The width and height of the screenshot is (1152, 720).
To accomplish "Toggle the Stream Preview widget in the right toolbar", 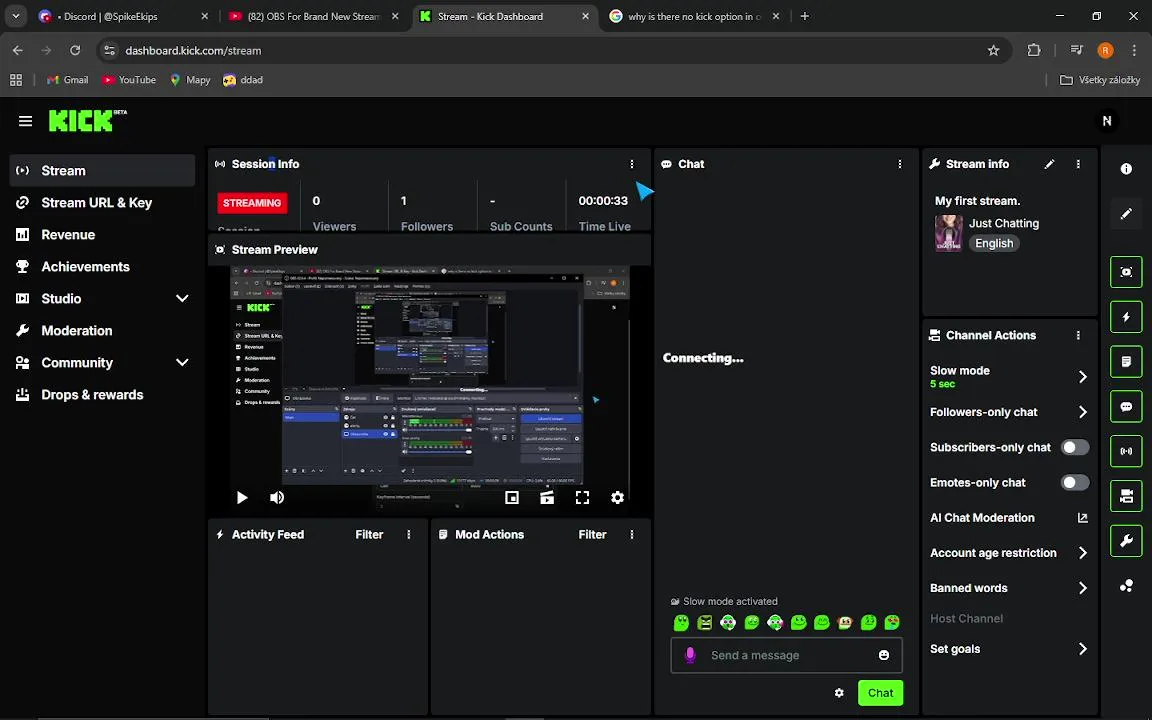I will [x=1126, y=272].
